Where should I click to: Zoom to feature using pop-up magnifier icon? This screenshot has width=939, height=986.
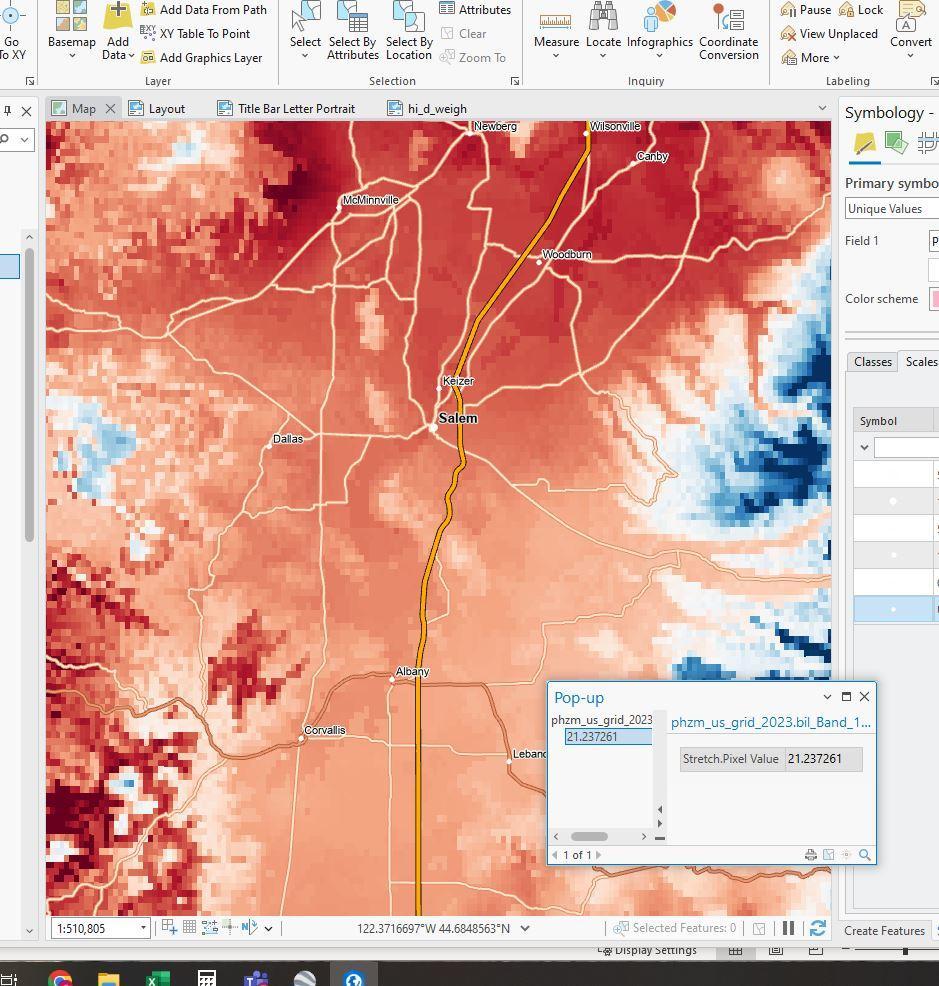(x=865, y=855)
